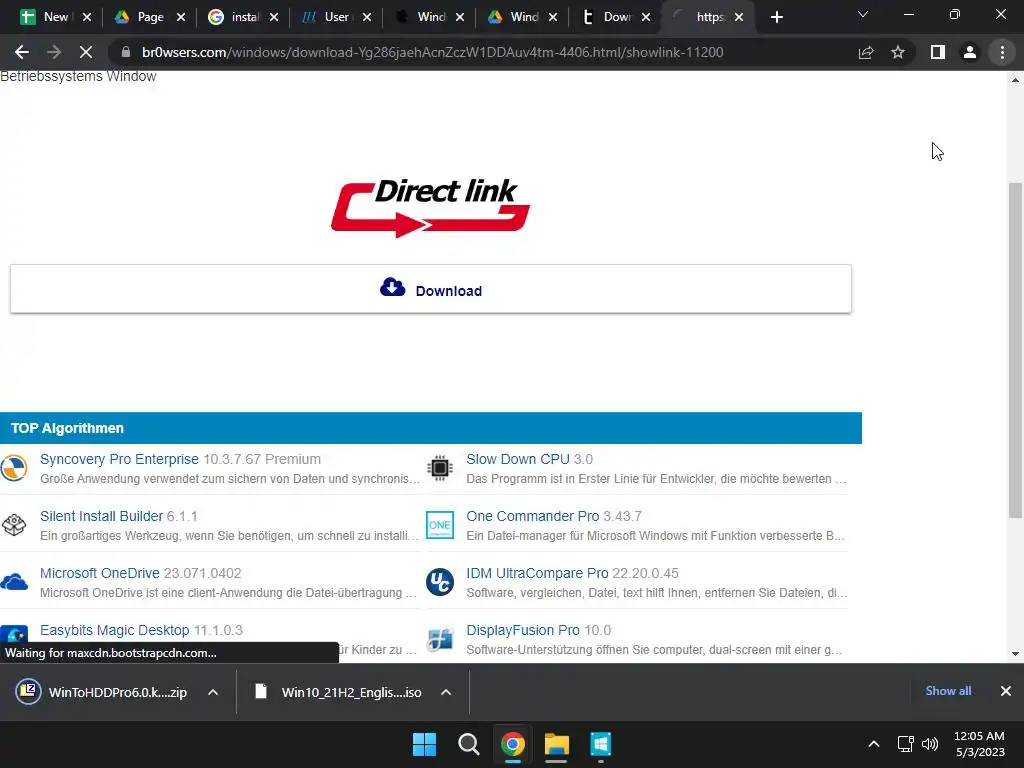The width and height of the screenshot is (1024, 768).
Task: Open the Windows Start menu
Action: click(x=424, y=744)
